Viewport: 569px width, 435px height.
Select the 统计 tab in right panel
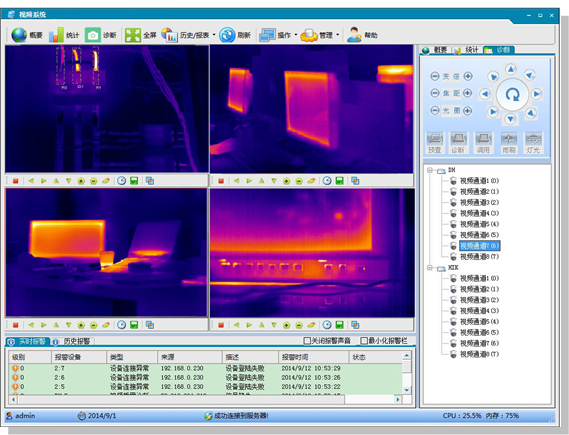pyautogui.click(x=467, y=50)
